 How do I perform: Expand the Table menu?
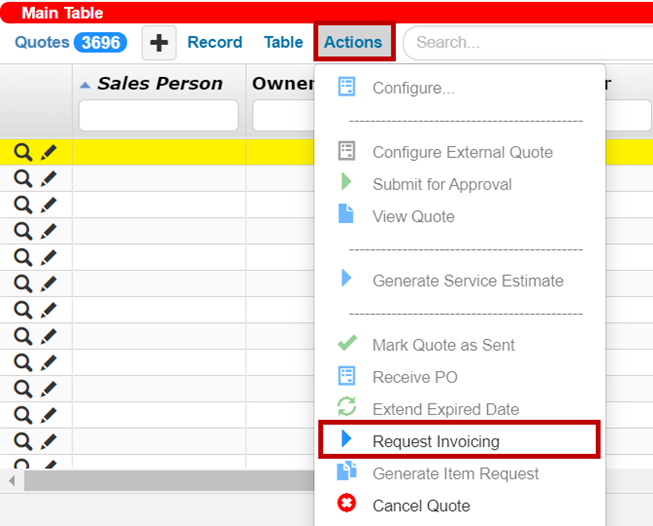283,42
